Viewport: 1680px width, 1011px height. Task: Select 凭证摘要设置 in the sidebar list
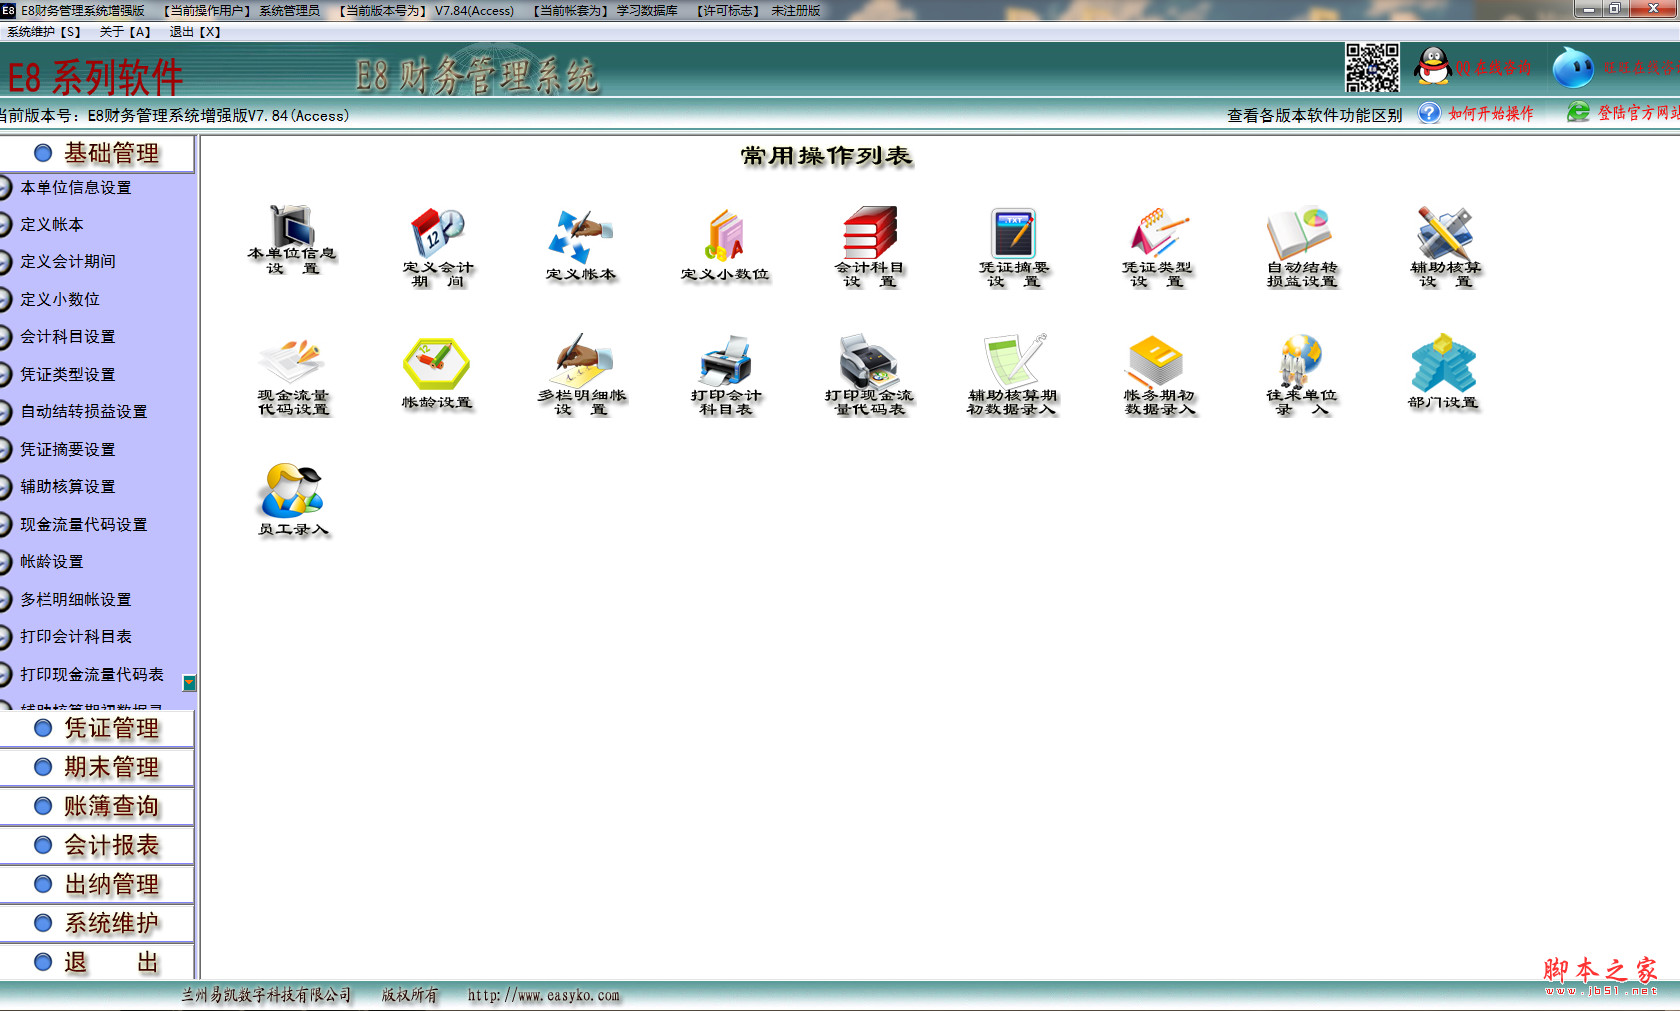click(x=68, y=450)
